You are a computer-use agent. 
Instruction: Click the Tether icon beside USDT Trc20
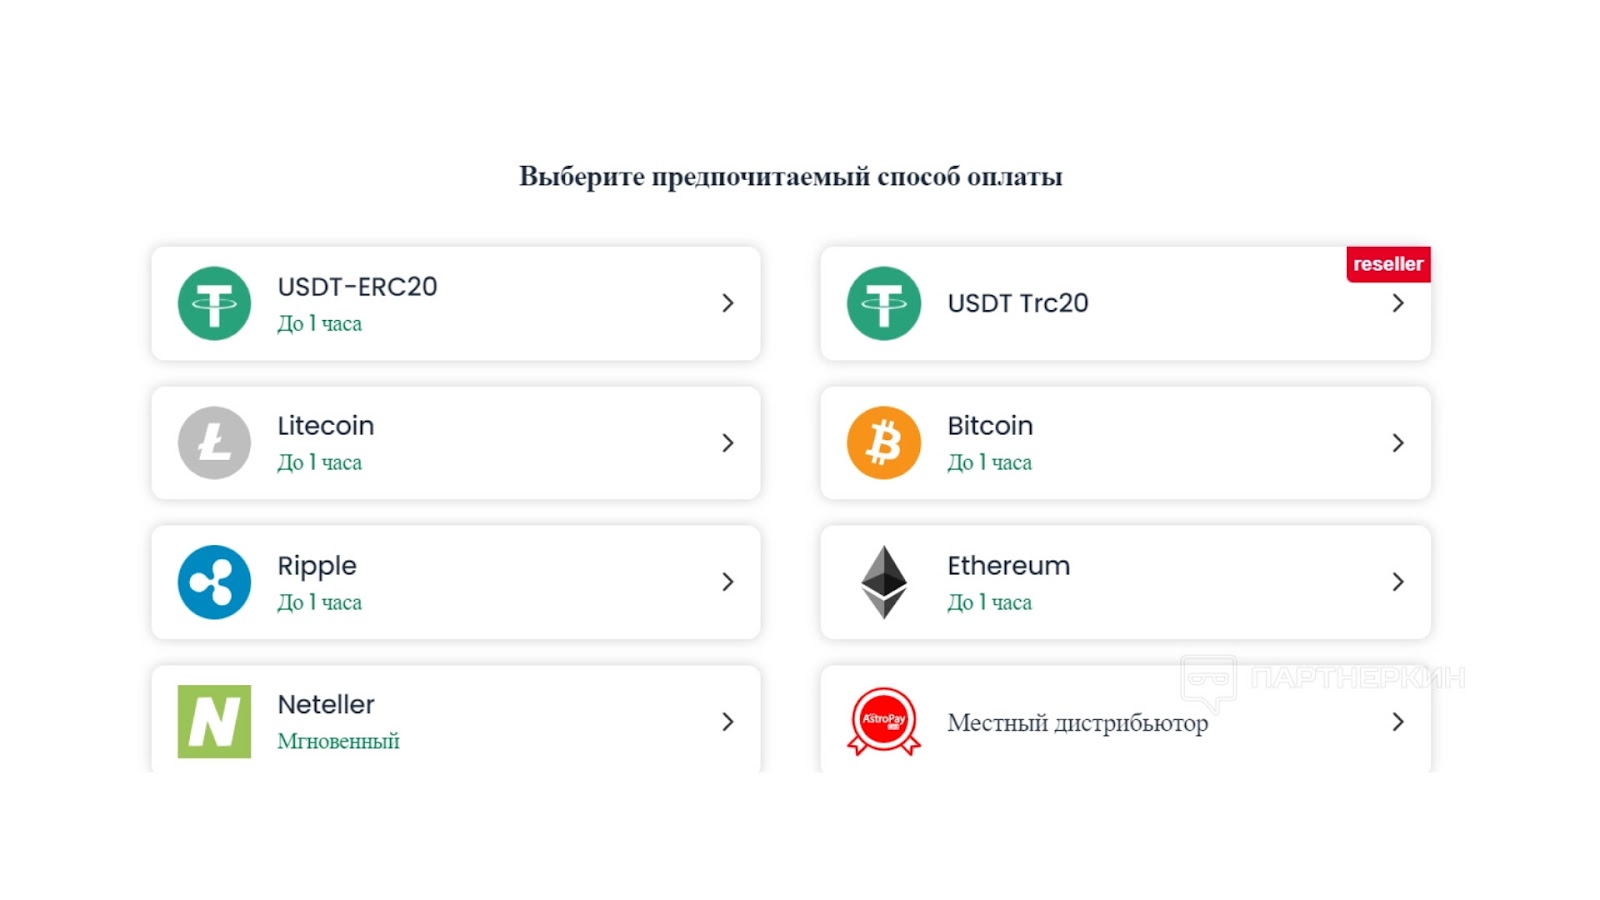(x=883, y=303)
